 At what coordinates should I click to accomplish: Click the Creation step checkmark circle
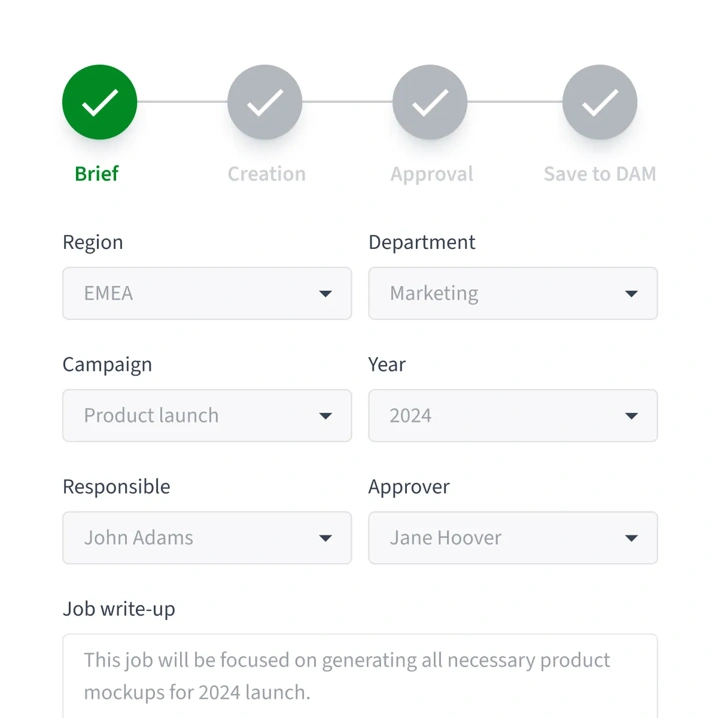(x=265, y=102)
